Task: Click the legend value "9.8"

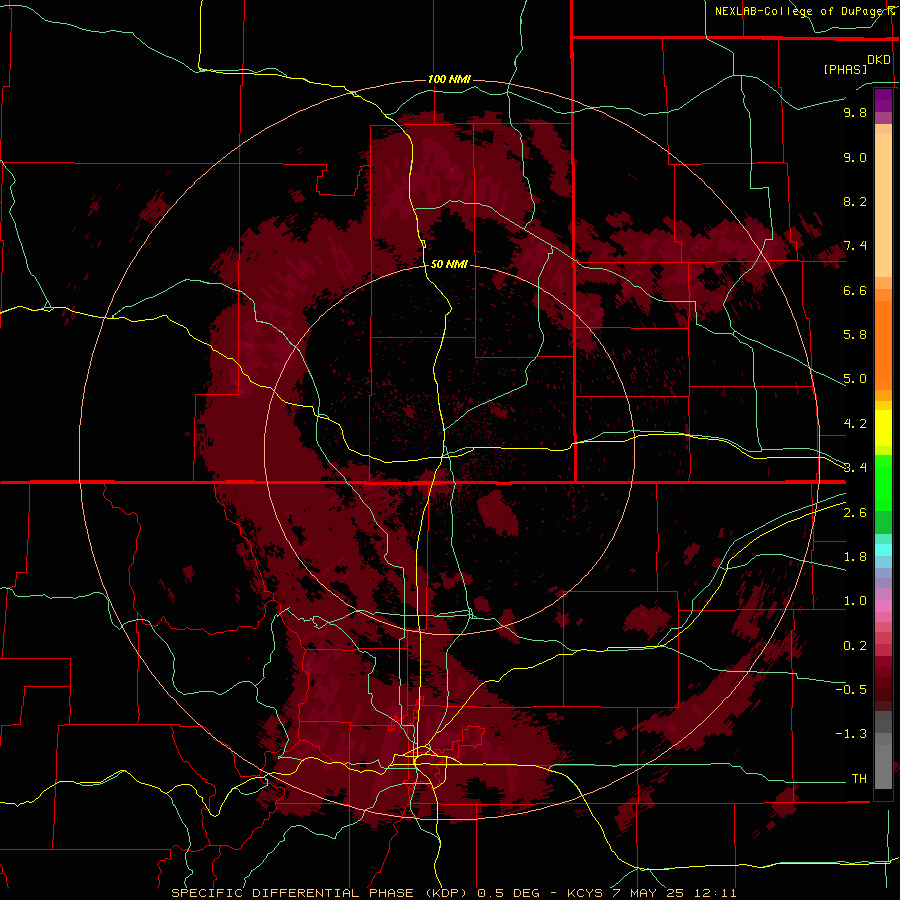Action: (855, 112)
